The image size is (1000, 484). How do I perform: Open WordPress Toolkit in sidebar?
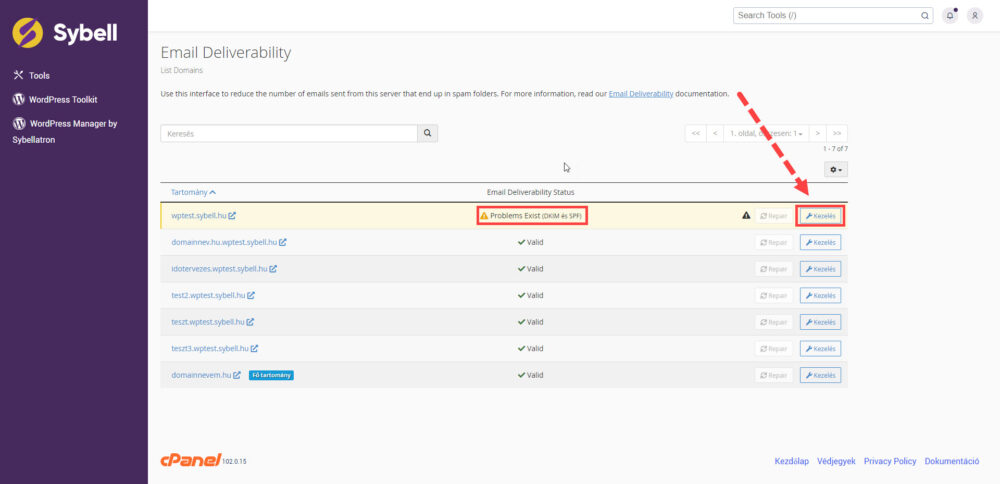point(55,99)
